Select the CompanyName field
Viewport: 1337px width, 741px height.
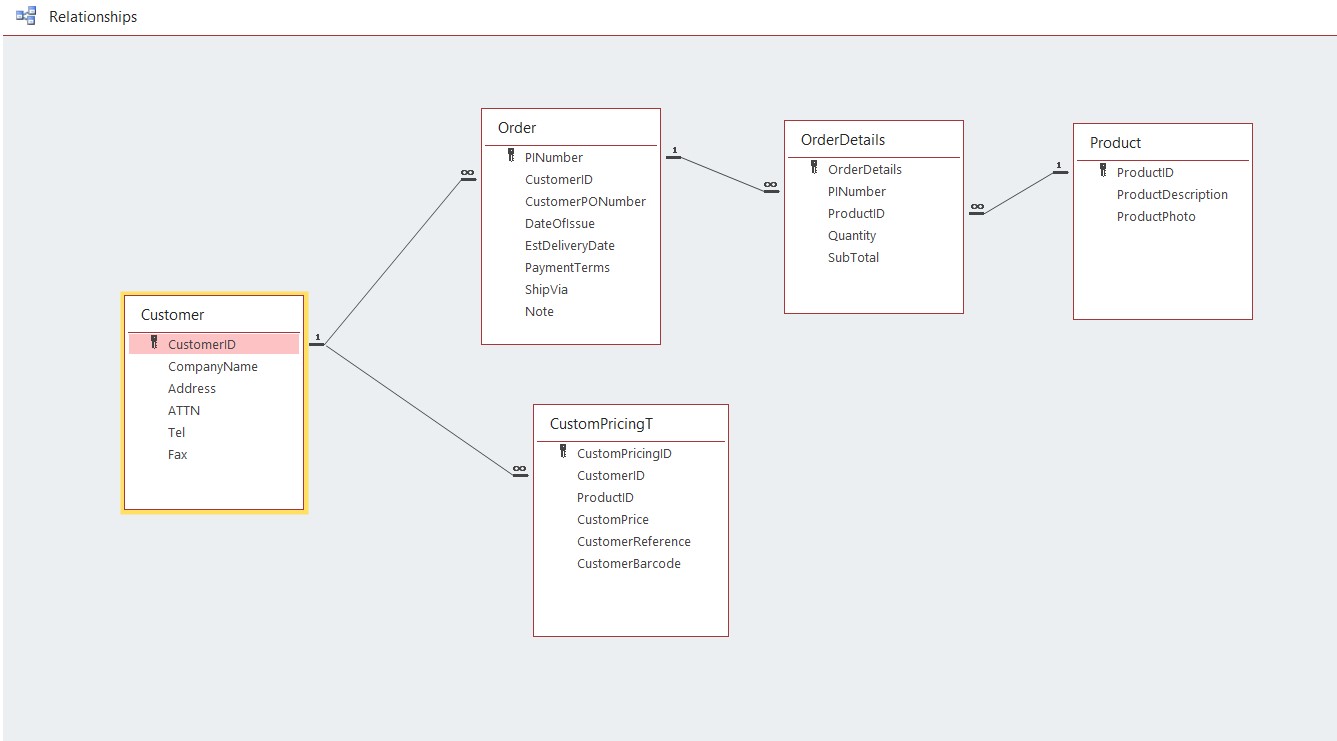click(213, 367)
